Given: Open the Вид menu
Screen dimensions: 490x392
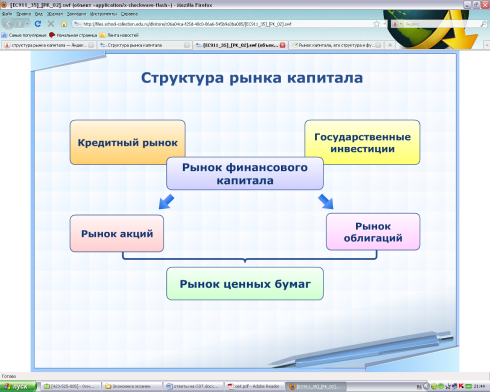Looking at the screenshot, I should [x=39, y=14].
